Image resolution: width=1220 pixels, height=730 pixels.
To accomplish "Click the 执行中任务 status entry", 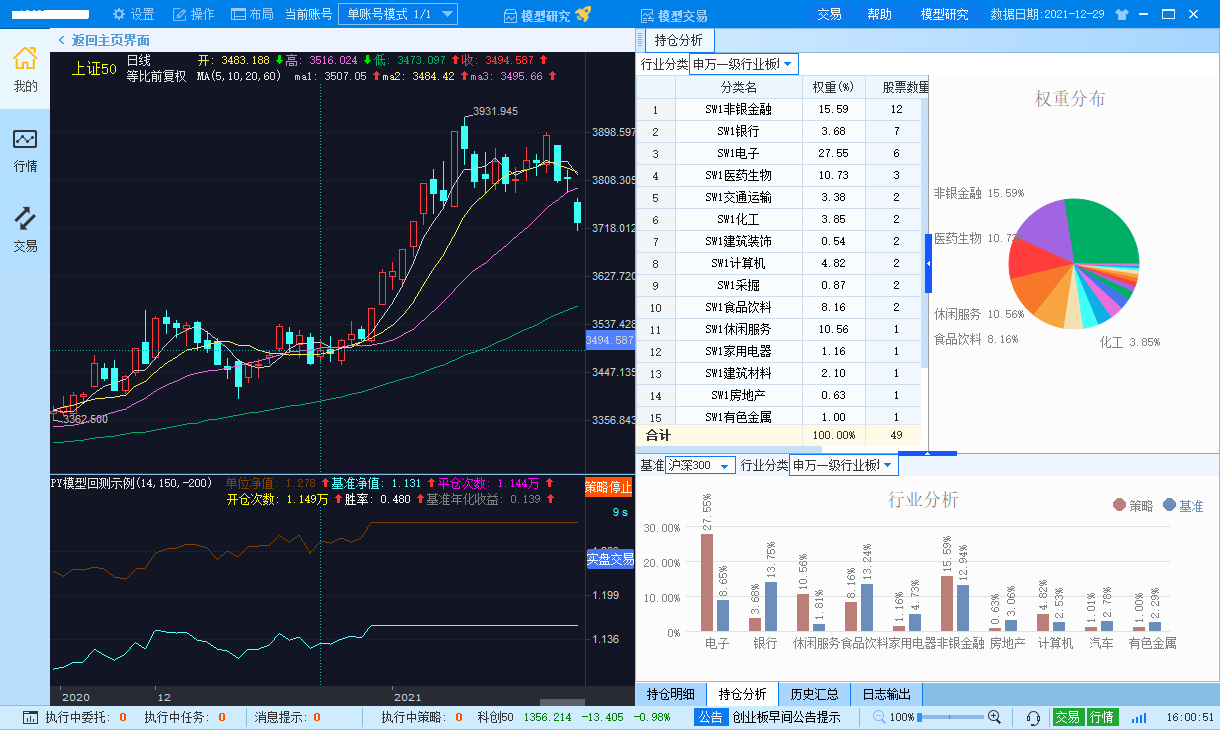I will 185,717.
